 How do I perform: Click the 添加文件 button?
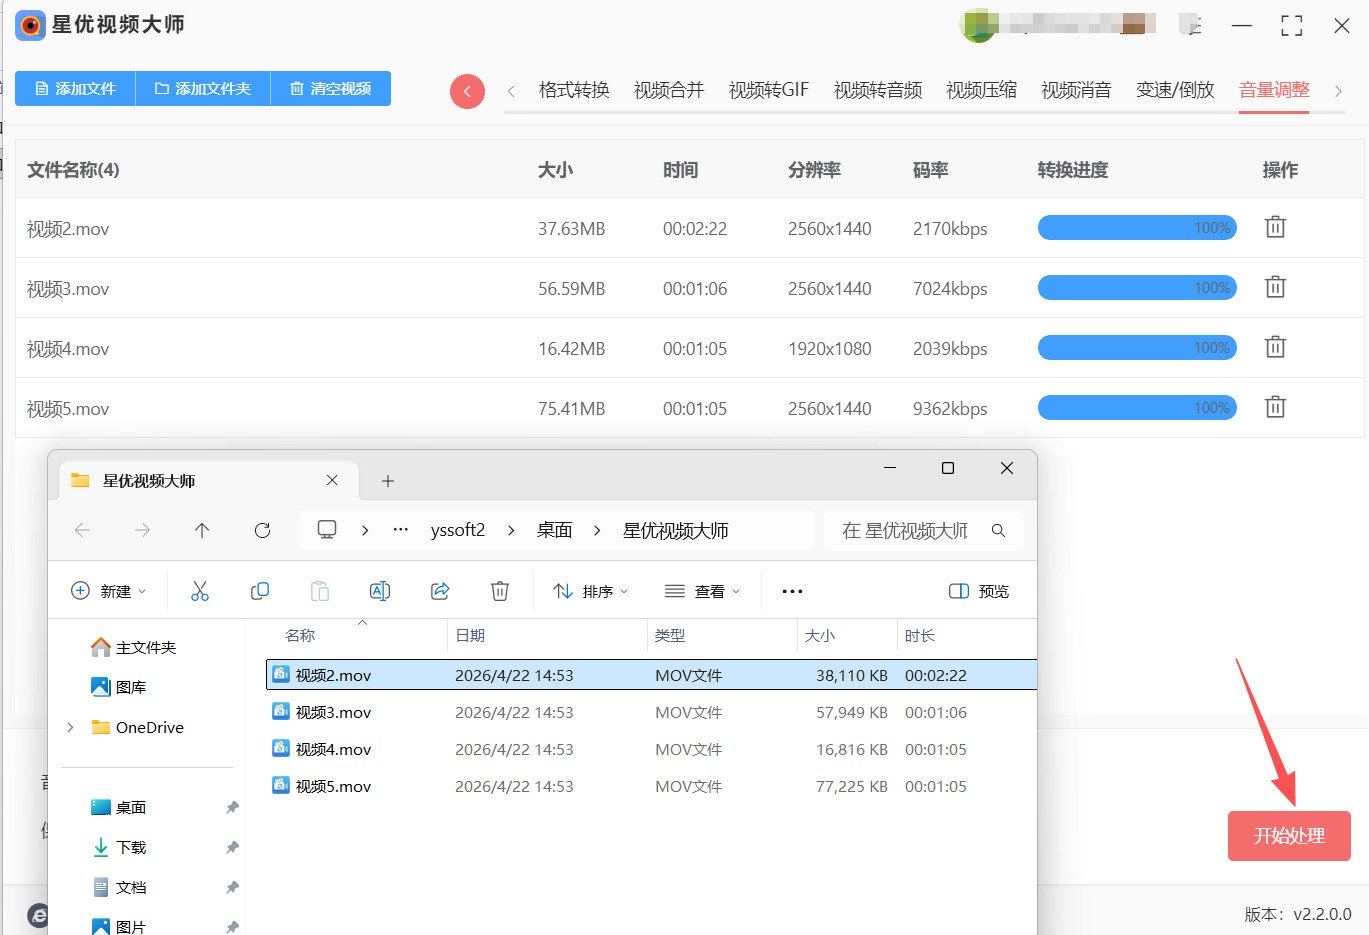pos(75,88)
